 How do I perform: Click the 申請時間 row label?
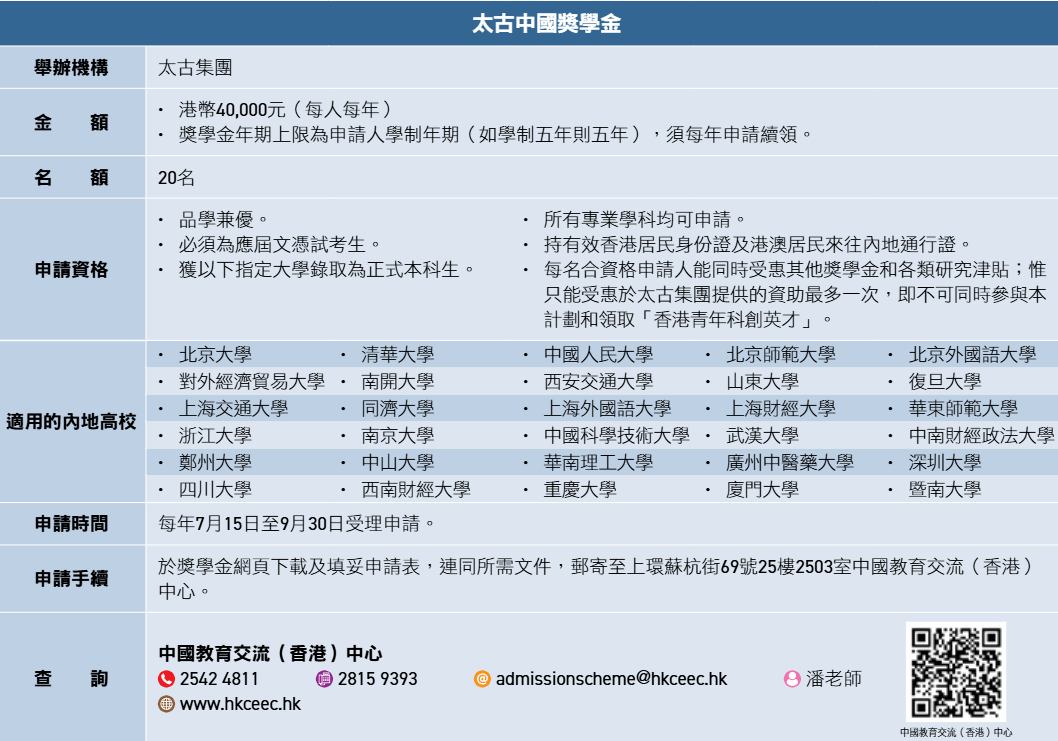pyautogui.click(x=72, y=524)
